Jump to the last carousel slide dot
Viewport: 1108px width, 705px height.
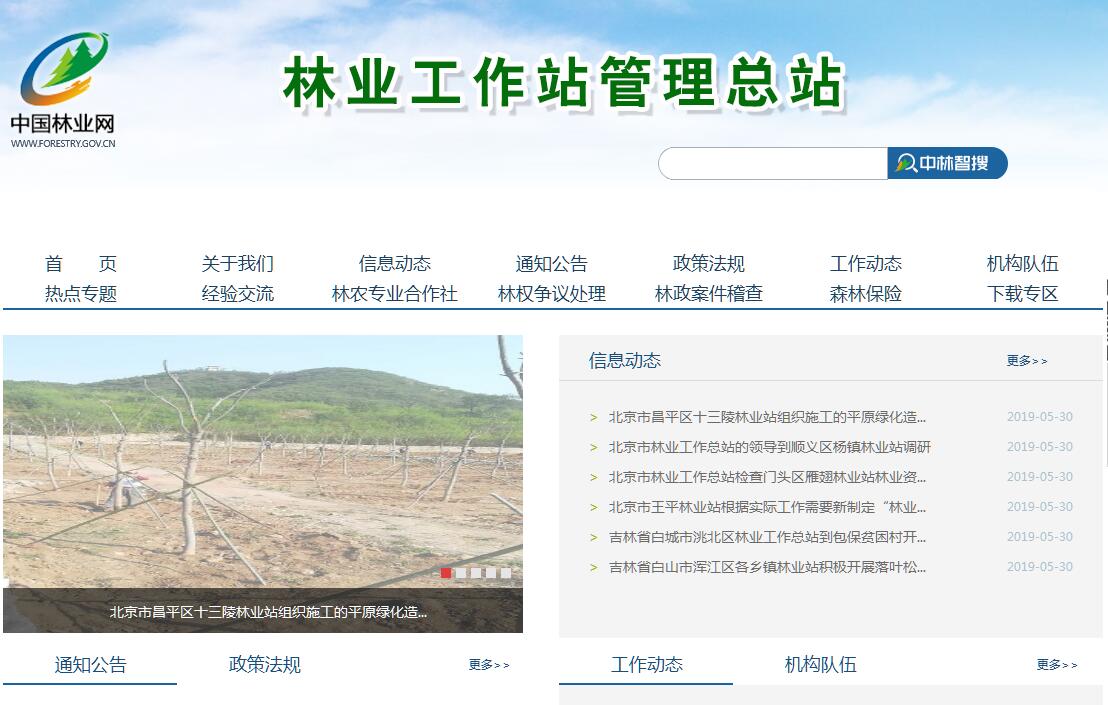pos(506,573)
